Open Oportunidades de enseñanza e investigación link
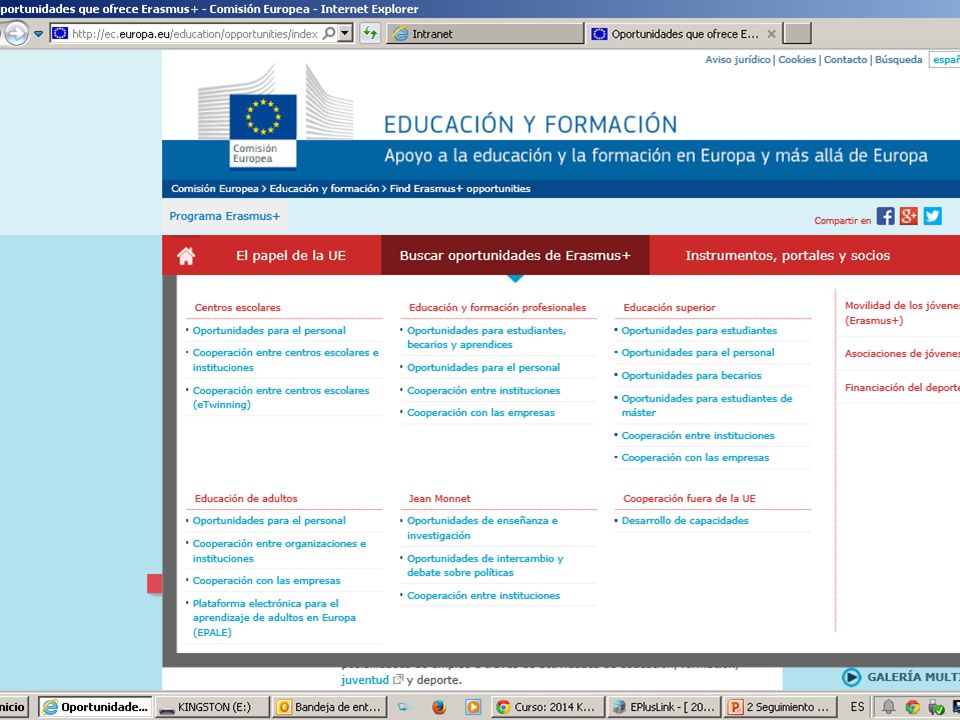 [x=482, y=528]
